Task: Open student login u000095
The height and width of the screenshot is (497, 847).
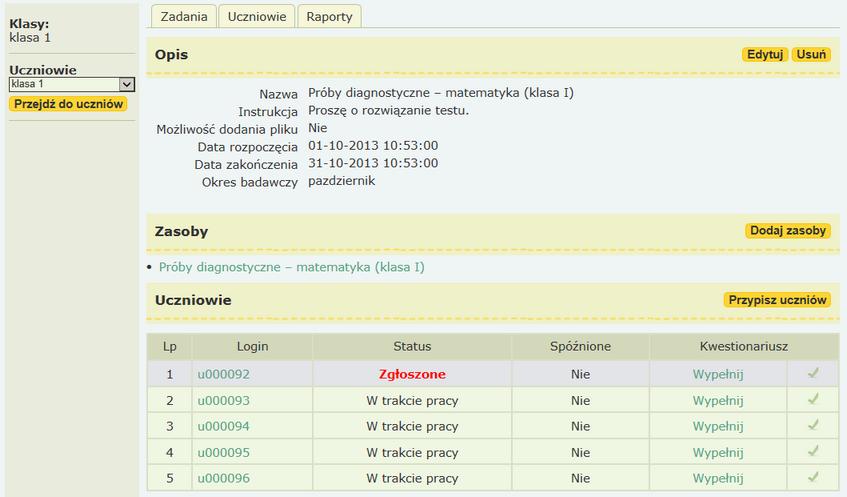Action: (x=224, y=452)
